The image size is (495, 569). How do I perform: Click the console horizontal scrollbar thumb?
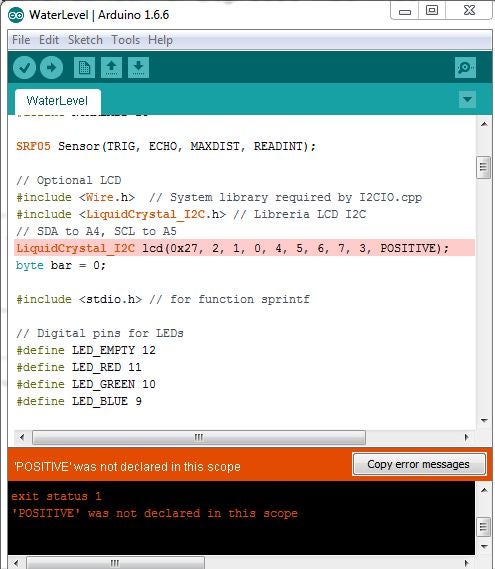(x=115, y=563)
